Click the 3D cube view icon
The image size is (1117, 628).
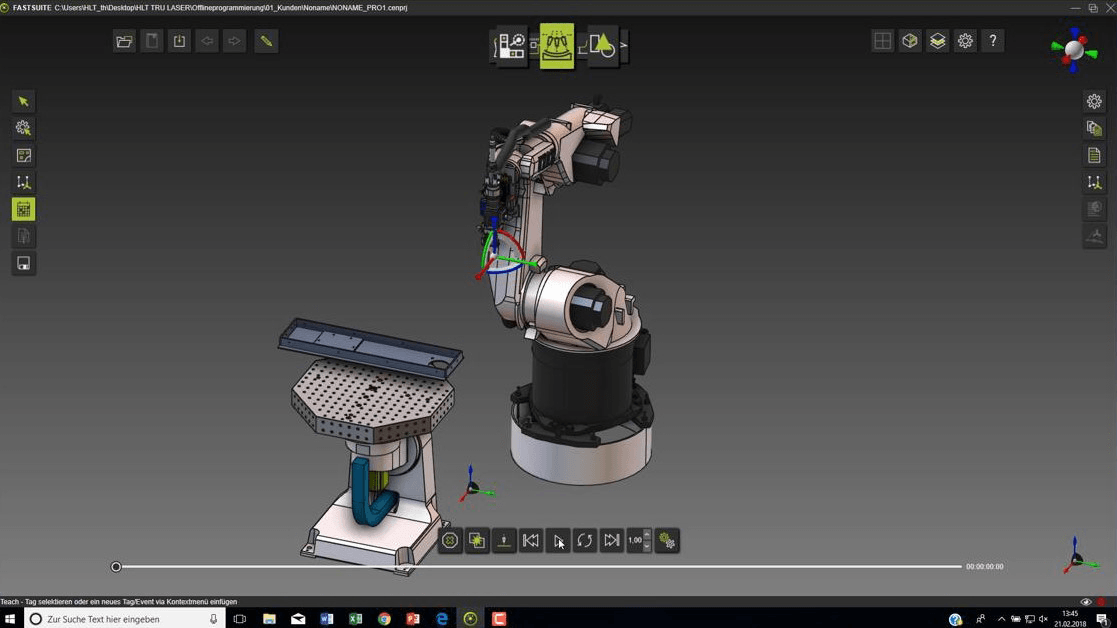tap(910, 41)
